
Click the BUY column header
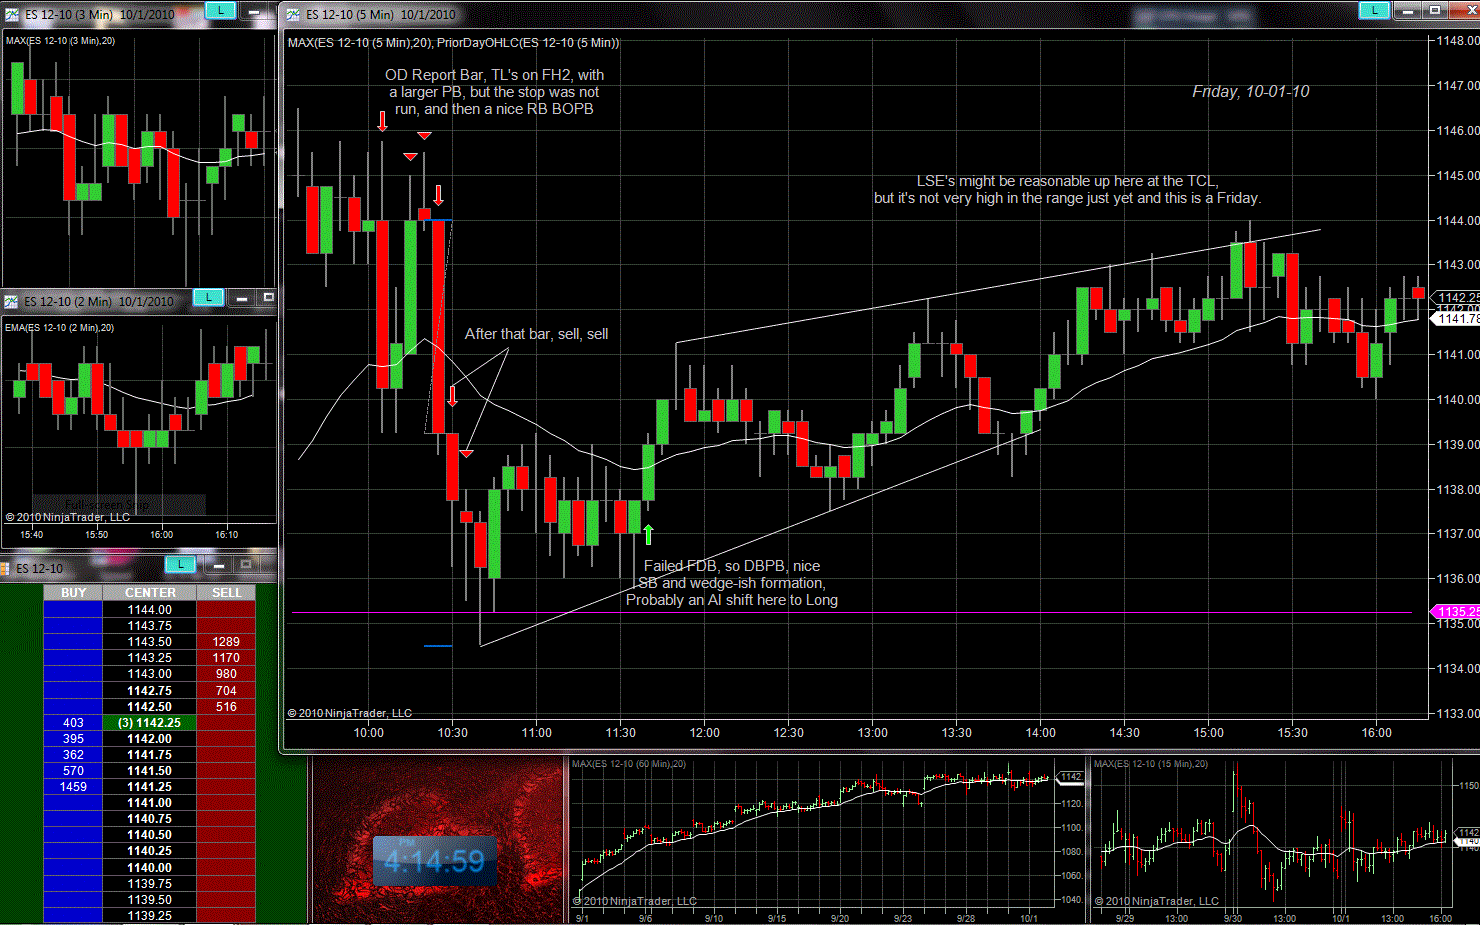73,593
